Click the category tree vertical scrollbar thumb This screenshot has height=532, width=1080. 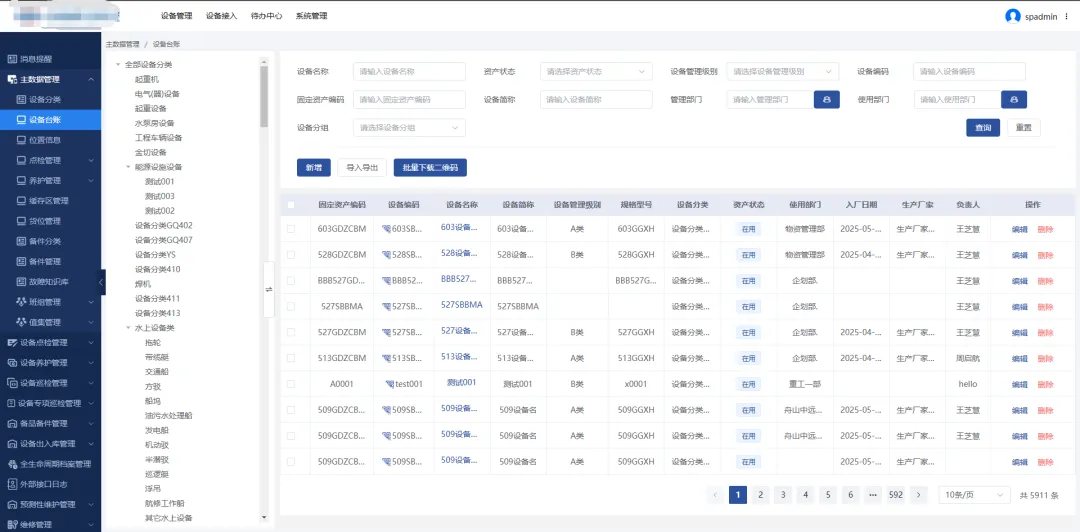pyautogui.click(x=264, y=96)
